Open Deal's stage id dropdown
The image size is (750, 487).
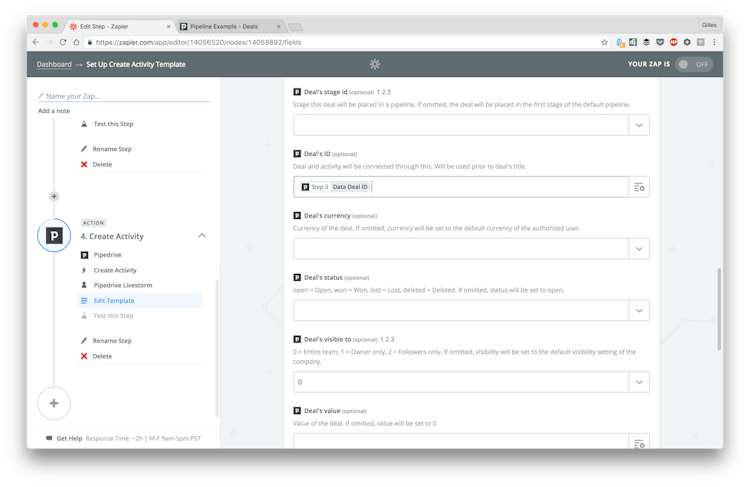(x=639, y=125)
